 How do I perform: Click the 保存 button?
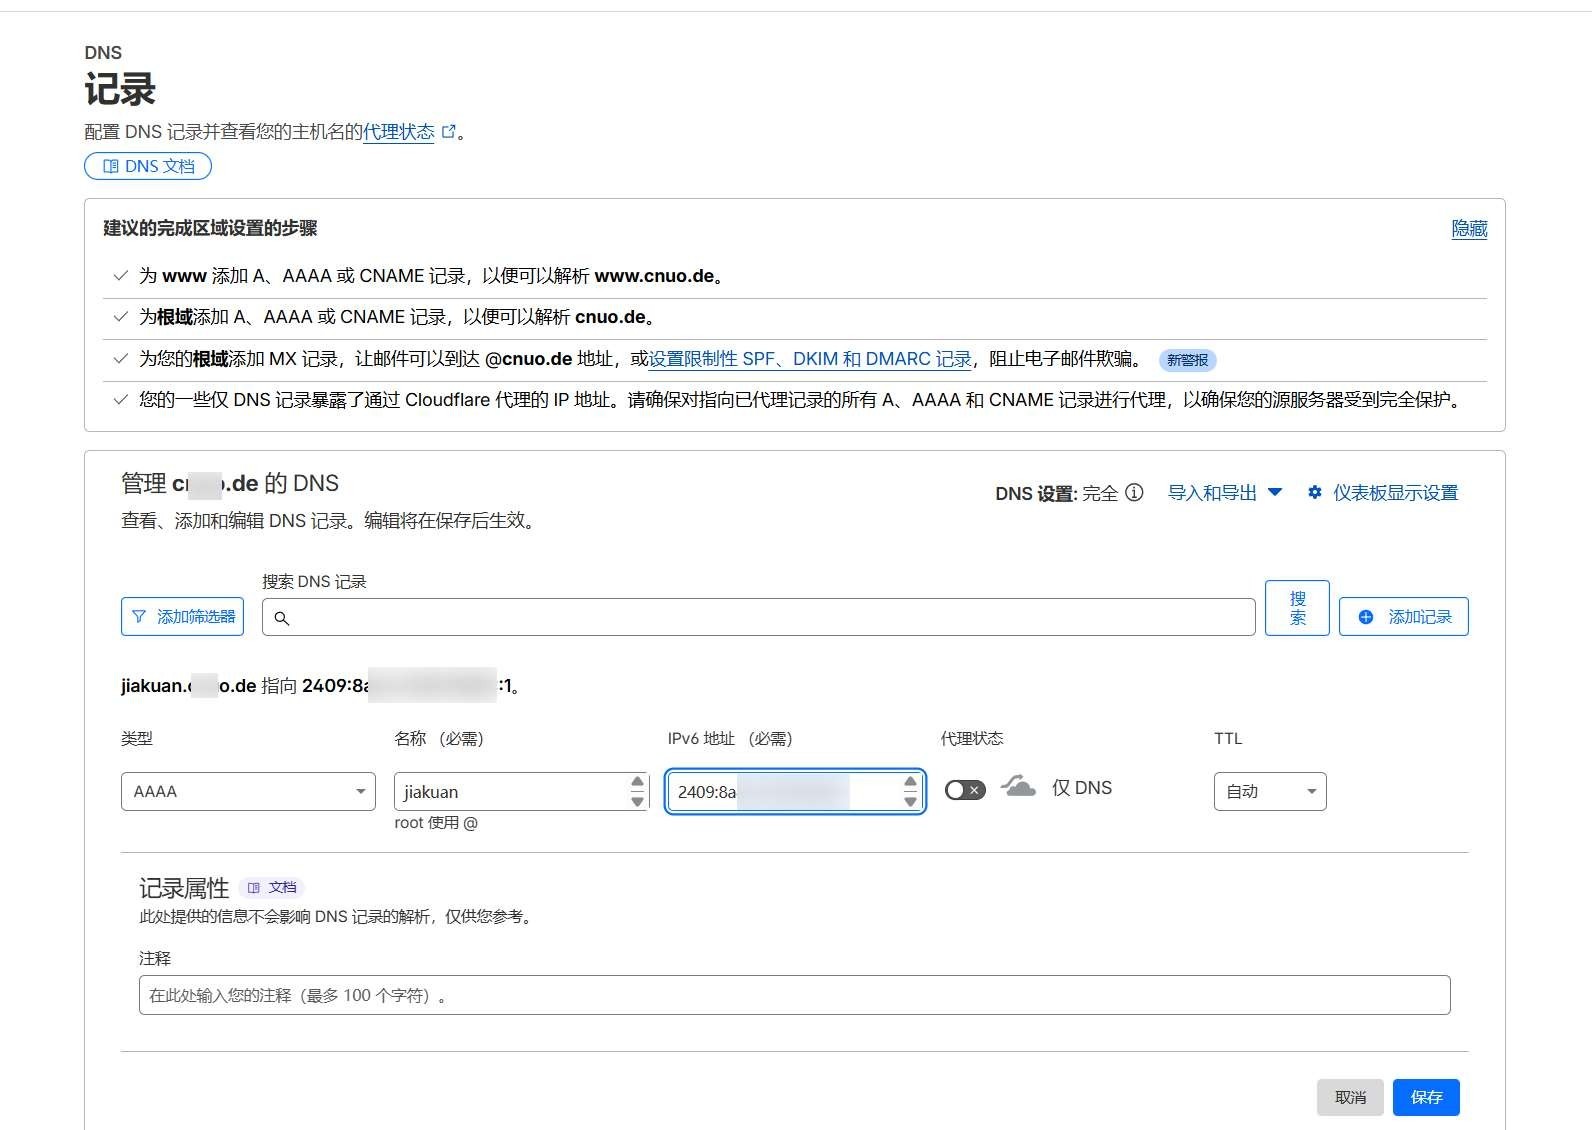click(1426, 1097)
